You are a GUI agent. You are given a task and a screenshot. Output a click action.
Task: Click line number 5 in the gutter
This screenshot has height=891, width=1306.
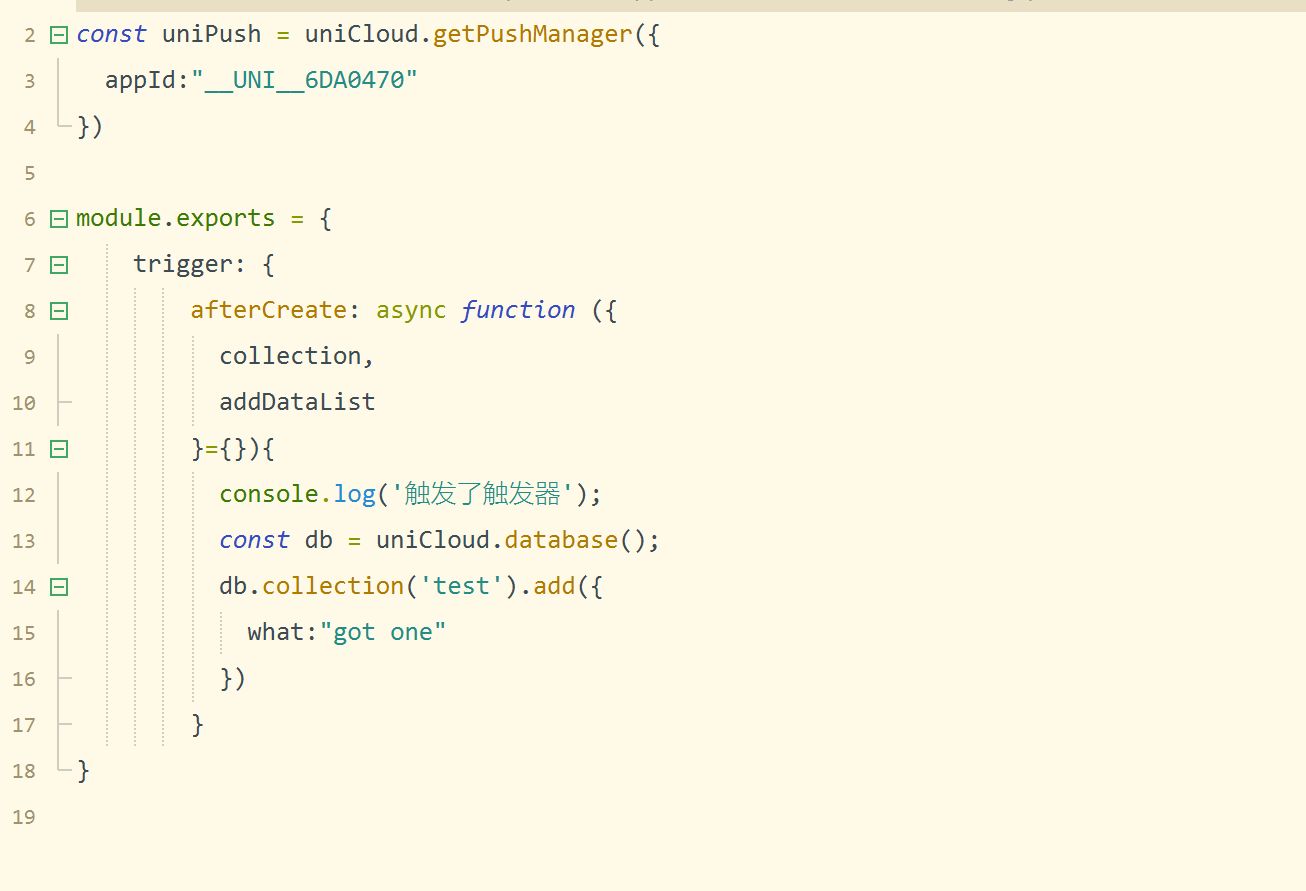[29, 173]
